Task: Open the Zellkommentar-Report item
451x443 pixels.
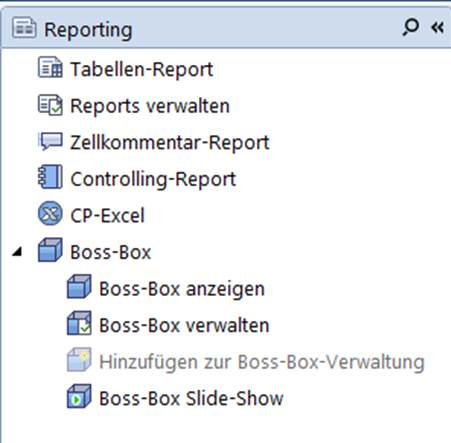Action: [x=170, y=143]
